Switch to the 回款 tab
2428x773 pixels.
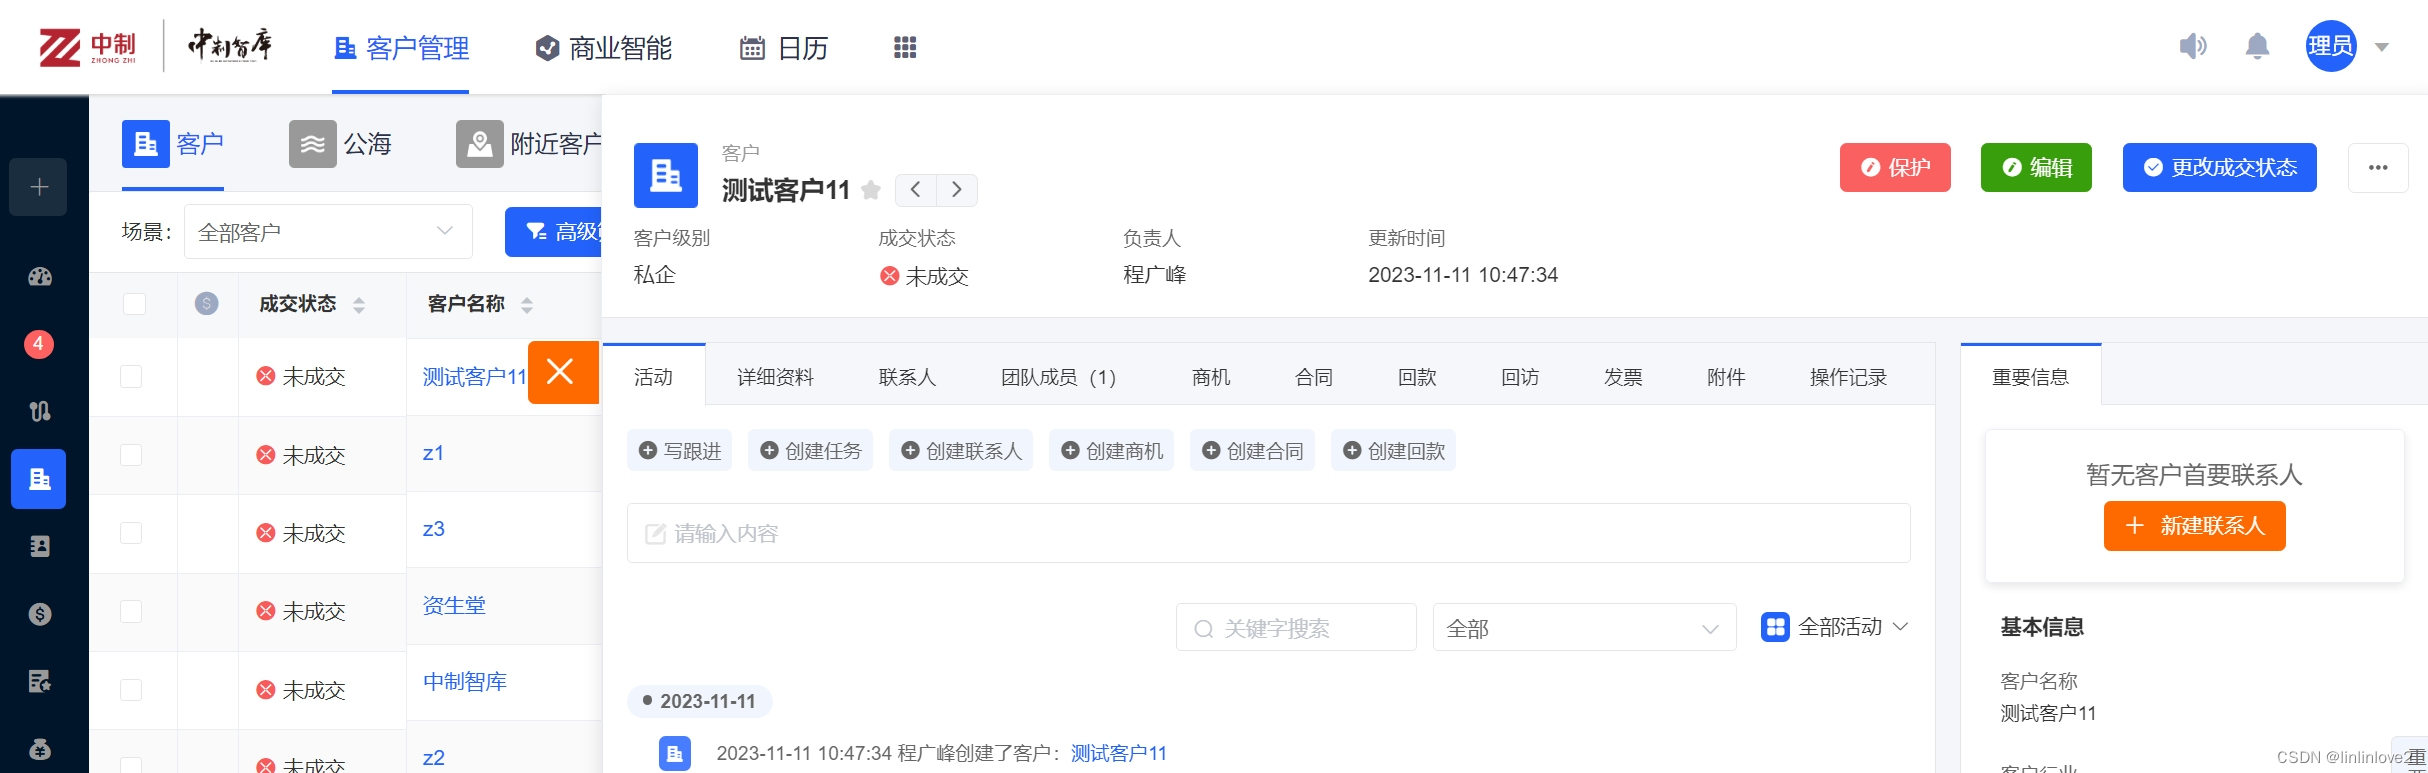1417,377
